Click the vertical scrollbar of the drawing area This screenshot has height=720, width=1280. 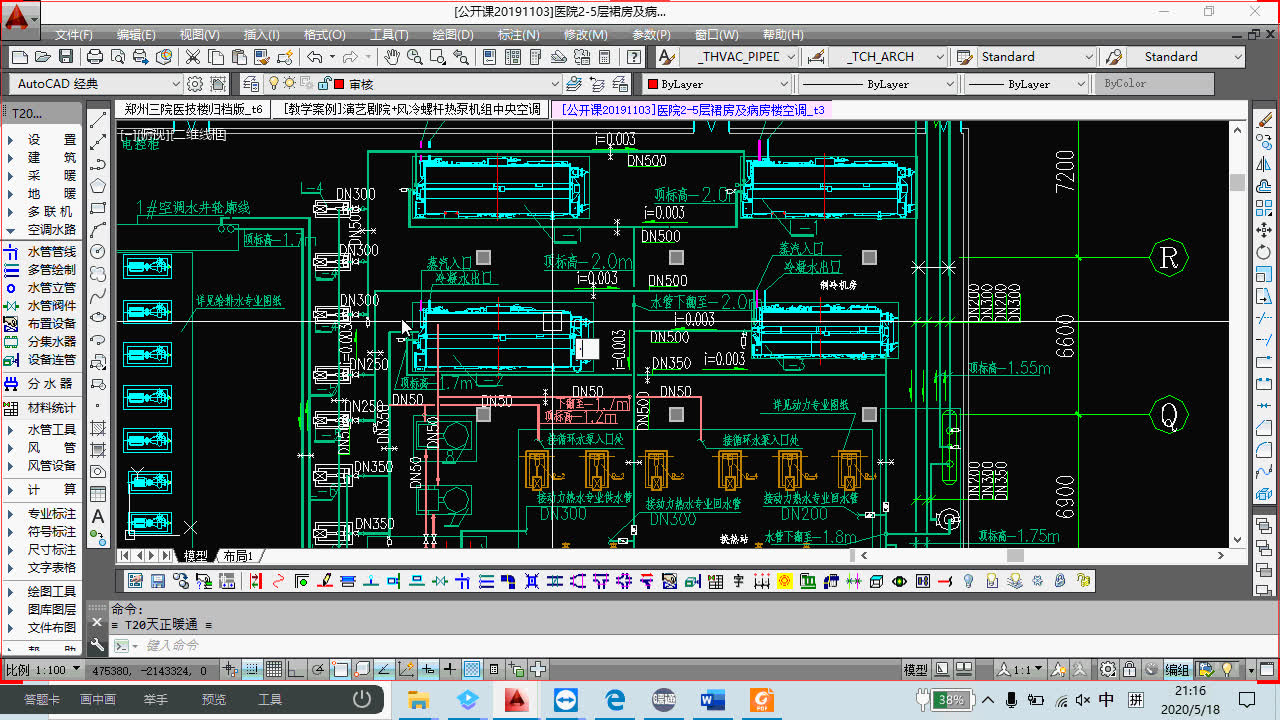[x=1237, y=335]
